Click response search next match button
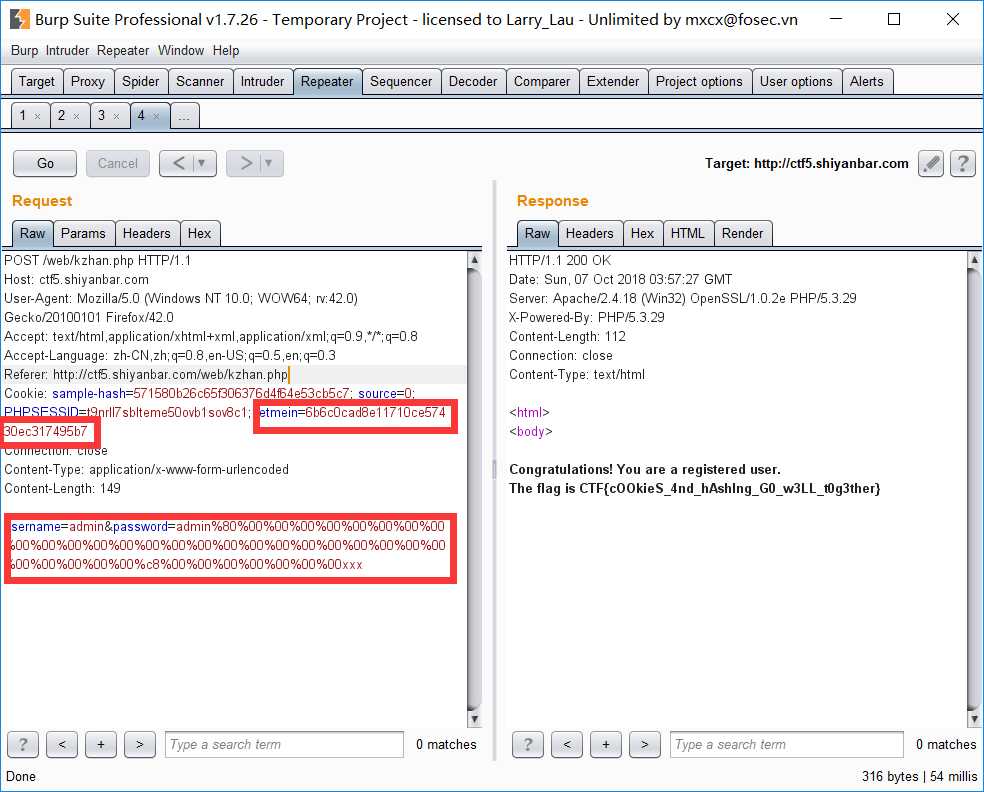The width and height of the screenshot is (984, 792). (x=644, y=744)
